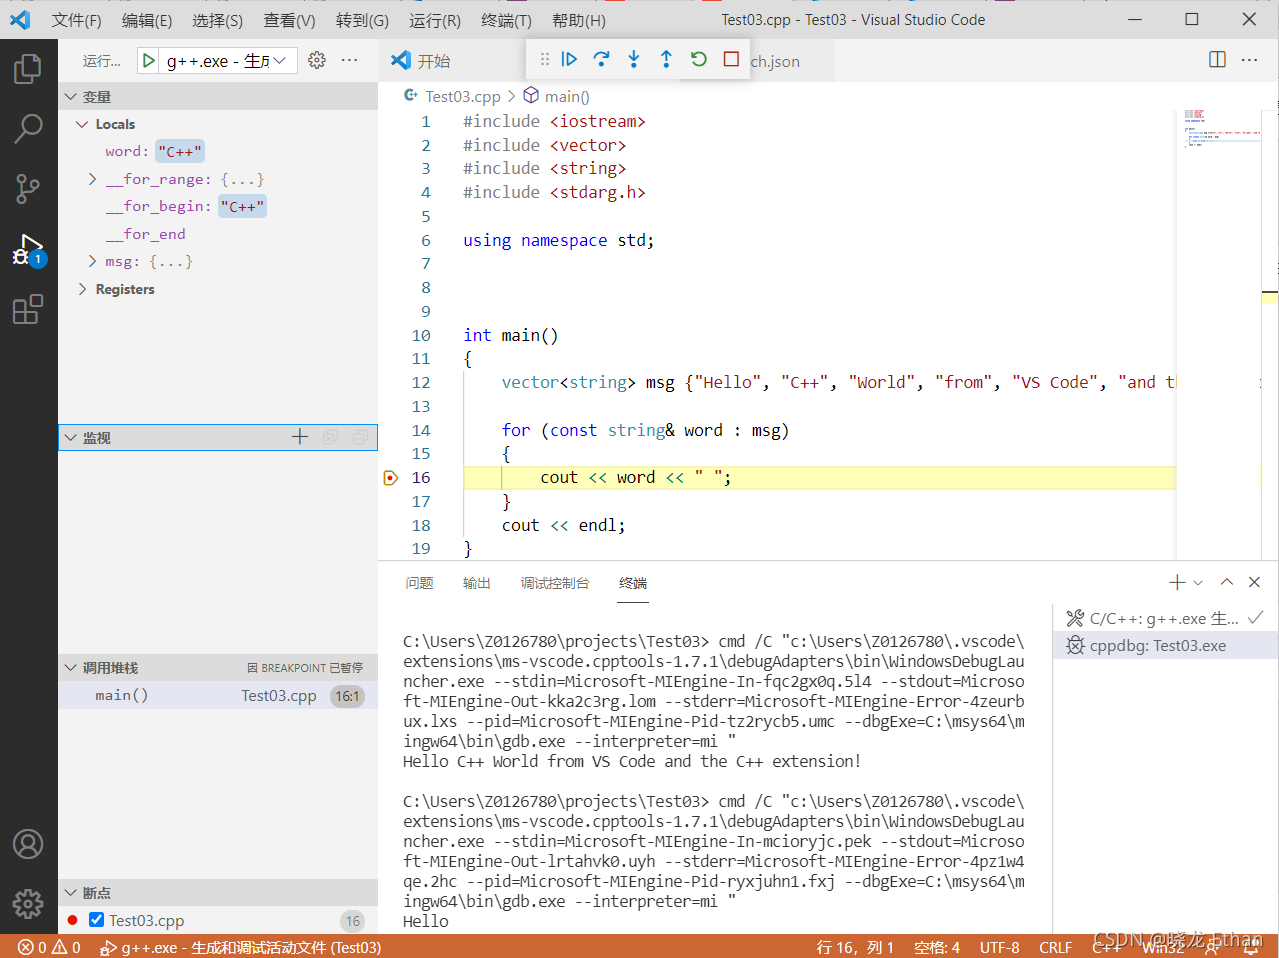1279x958 pixels.
Task: Collapse the 断点 section
Action: coord(71,893)
